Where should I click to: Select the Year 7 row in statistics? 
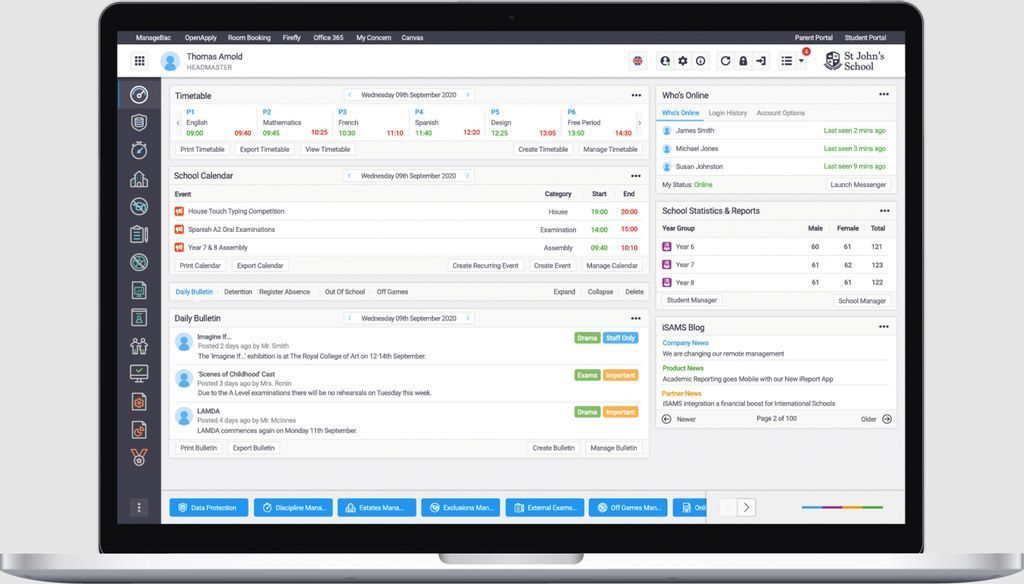775,265
